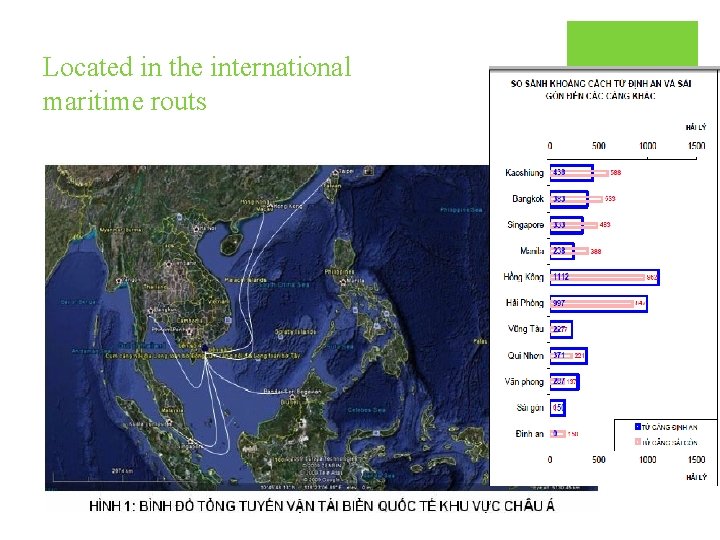This screenshot has width=720, height=540.
Task: Select the Bangkok label in the bar chart
Action: [x=528, y=199]
